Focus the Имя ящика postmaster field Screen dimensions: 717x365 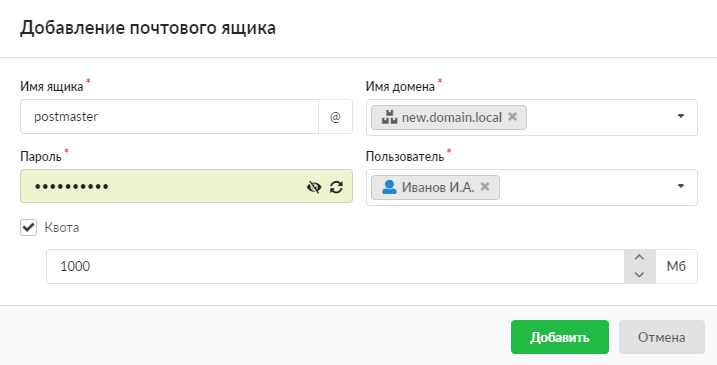(x=169, y=117)
